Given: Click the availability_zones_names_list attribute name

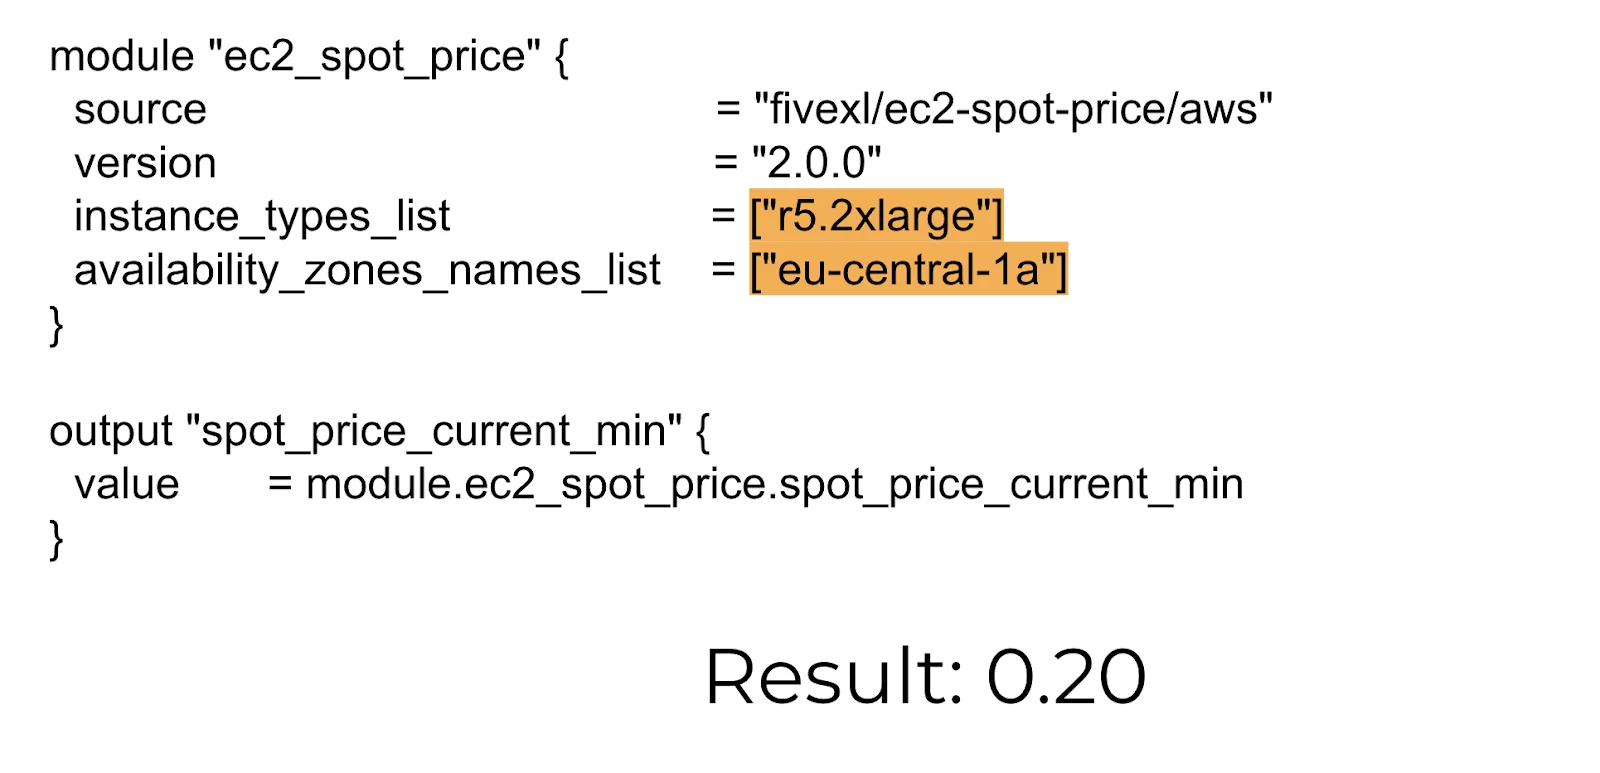Looking at the screenshot, I should (367, 270).
